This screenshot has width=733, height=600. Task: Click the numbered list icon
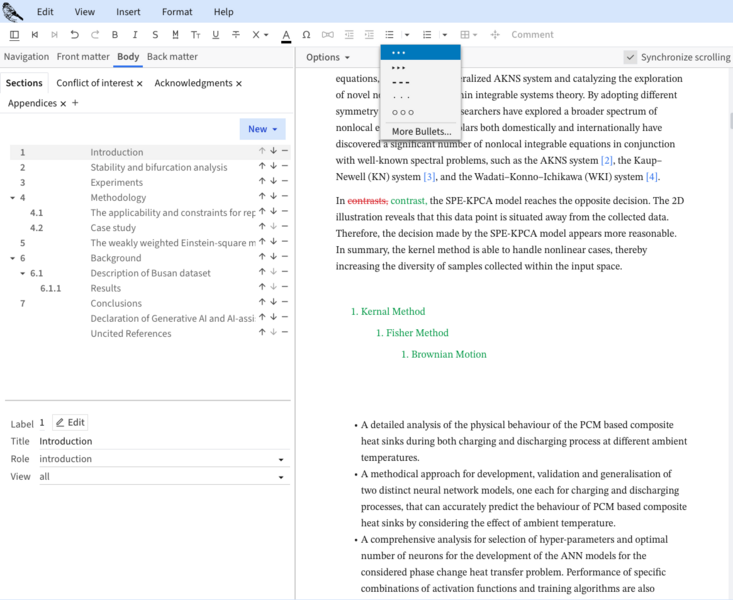pos(427,35)
